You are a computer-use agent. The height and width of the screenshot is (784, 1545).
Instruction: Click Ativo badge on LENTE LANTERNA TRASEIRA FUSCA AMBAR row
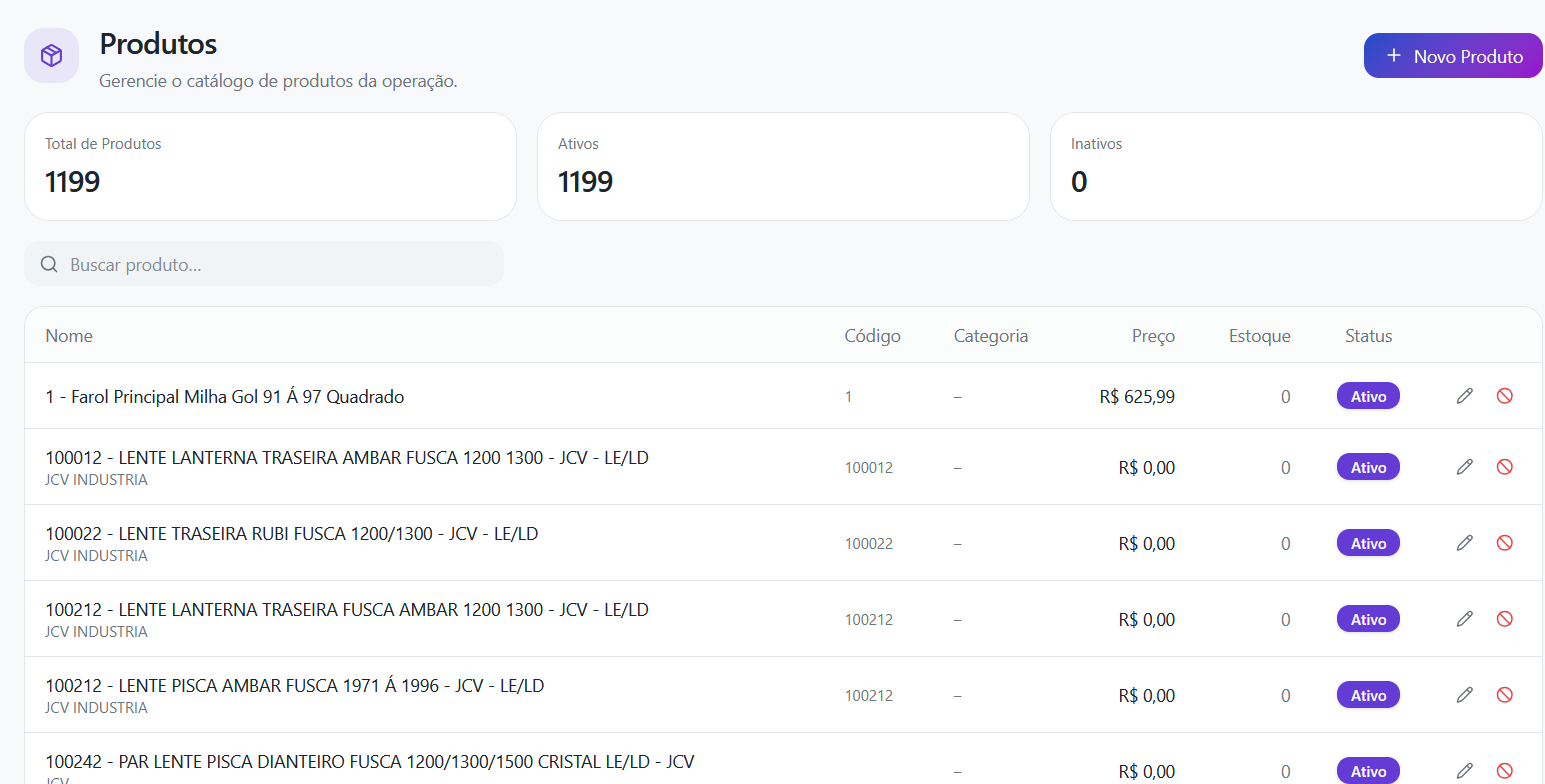click(x=1368, y=619)
